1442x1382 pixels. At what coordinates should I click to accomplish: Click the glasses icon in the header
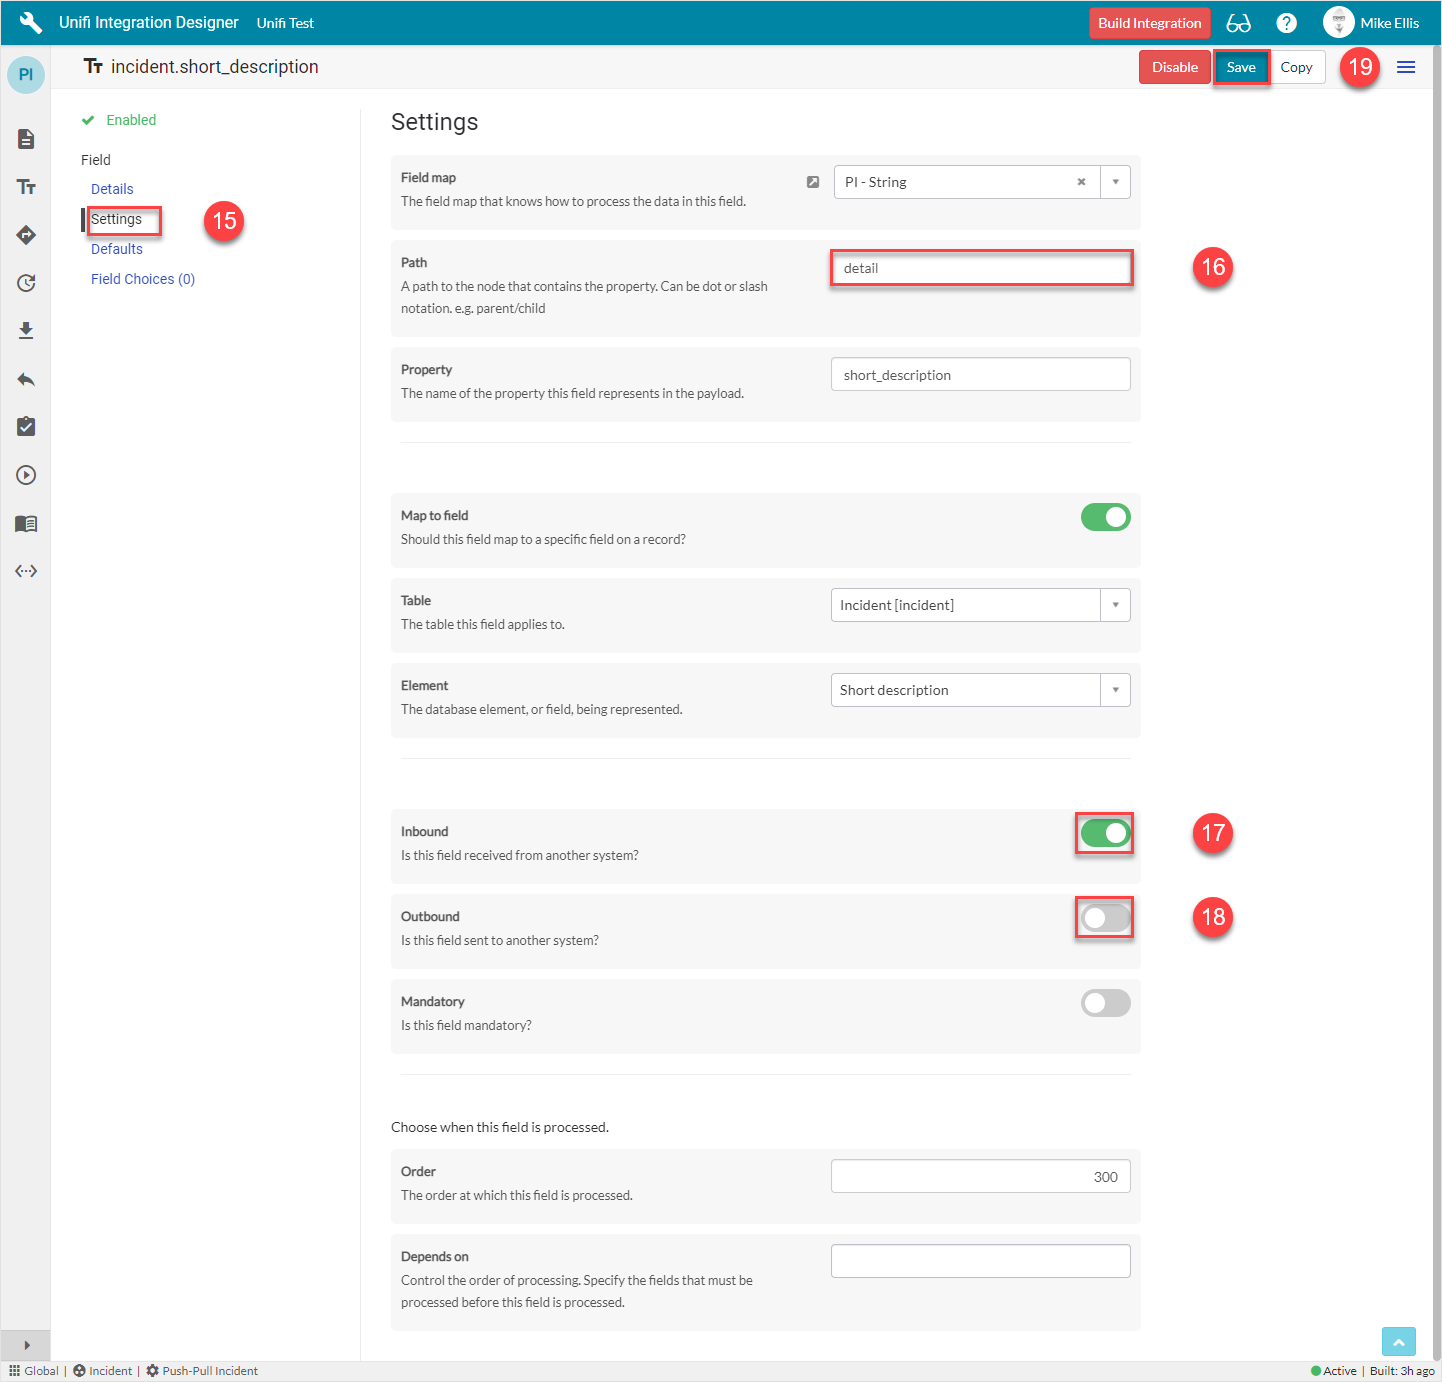point(1238,23)
